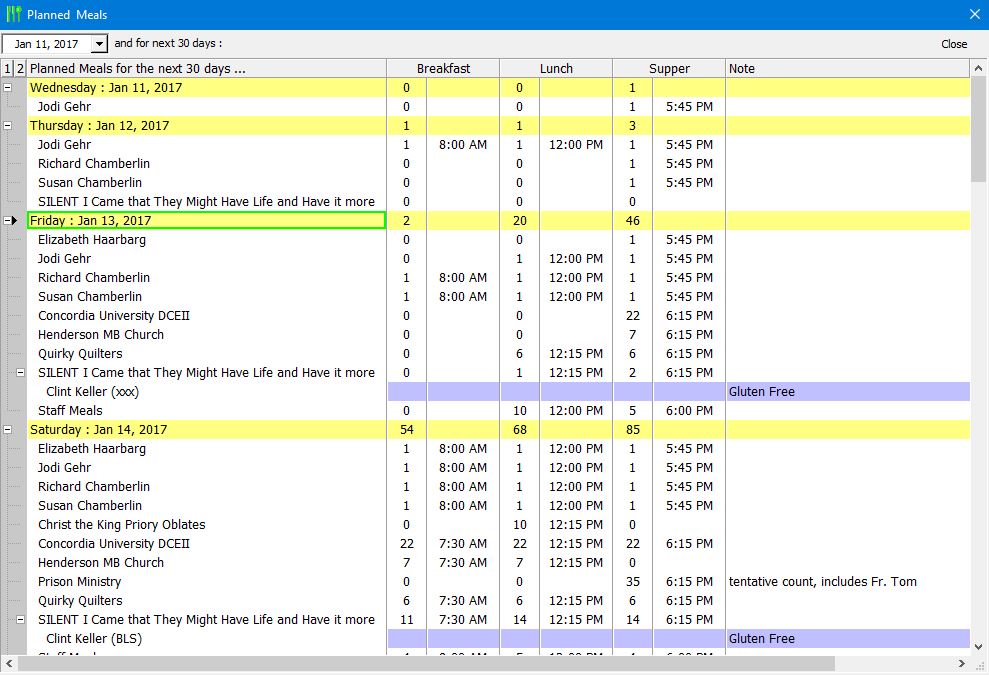The height and width of the screenshot is (675, 989).
Task: Collapse Thursday Jan 12, 2017 group
Action: coord(8,126)
